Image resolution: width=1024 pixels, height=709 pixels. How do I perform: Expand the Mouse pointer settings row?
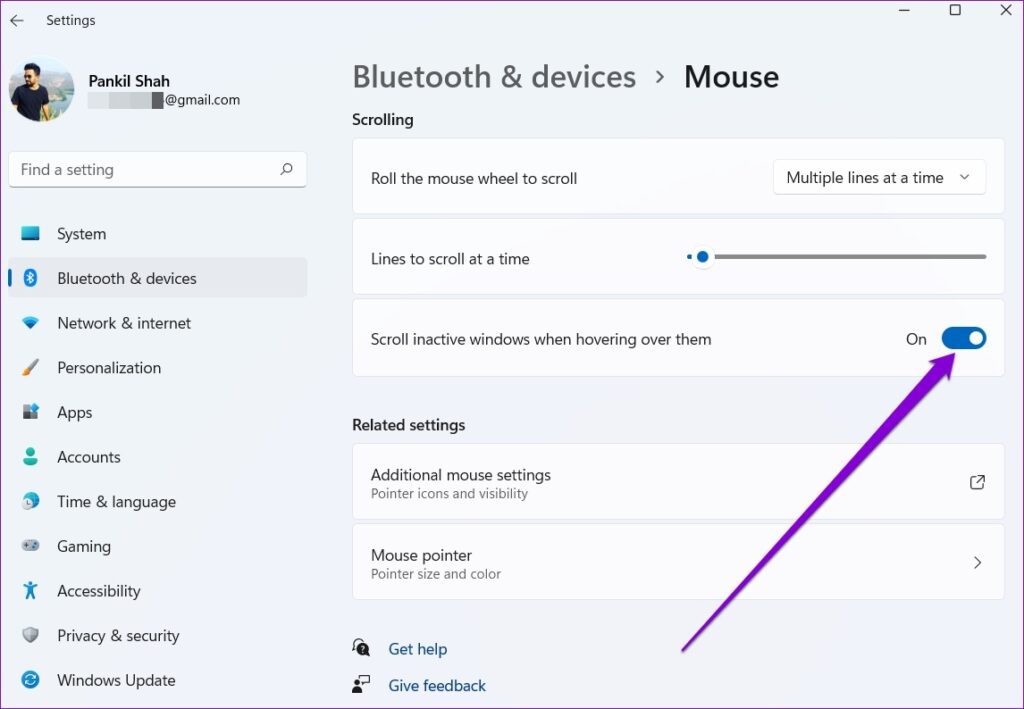678,562
